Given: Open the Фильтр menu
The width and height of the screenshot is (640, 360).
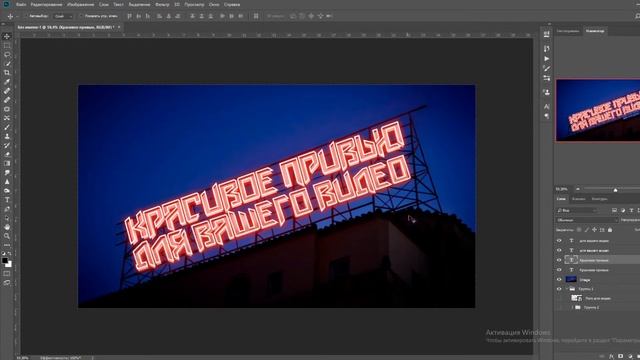Looking at the screenshot, I should click(162, 4).
